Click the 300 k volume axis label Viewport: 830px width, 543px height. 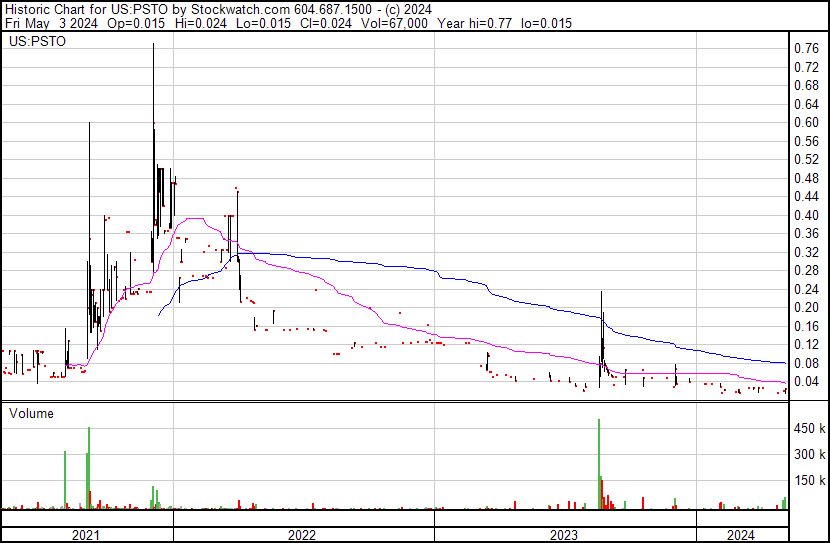[x=809, y=454]
